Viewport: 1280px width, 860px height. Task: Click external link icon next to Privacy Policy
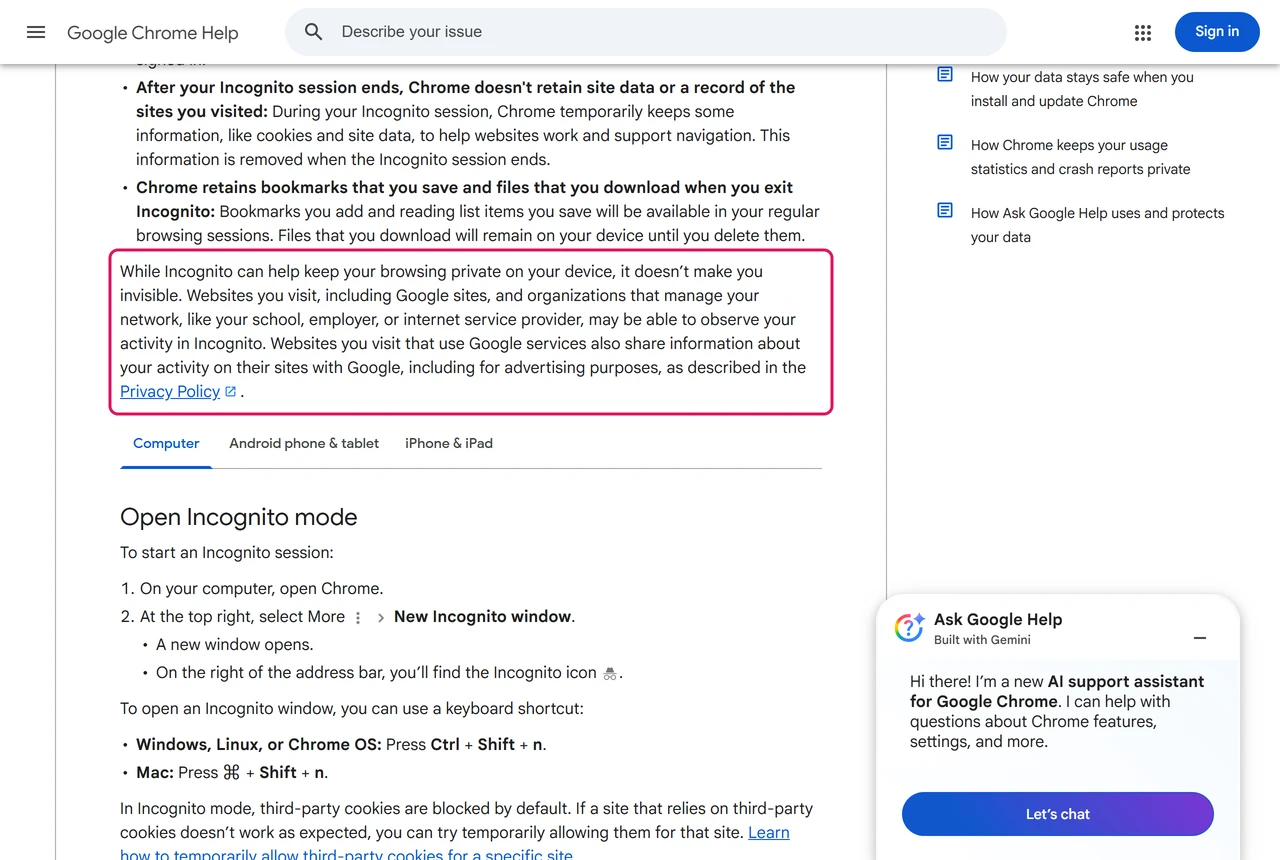pyautogui.click(x=231, y=392)
